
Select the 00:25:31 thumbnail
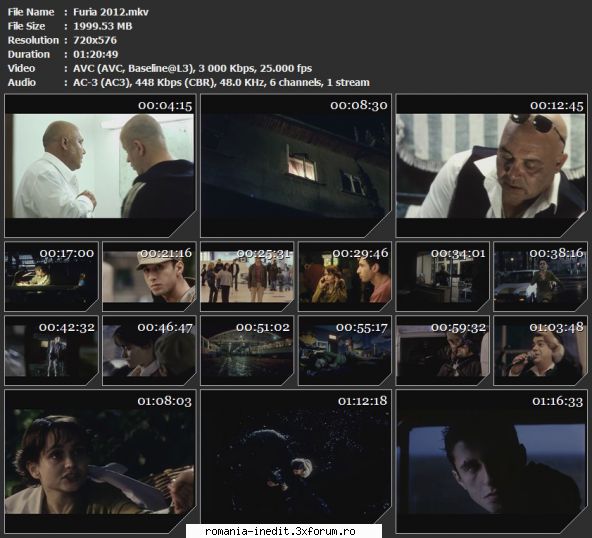point(247,276)
